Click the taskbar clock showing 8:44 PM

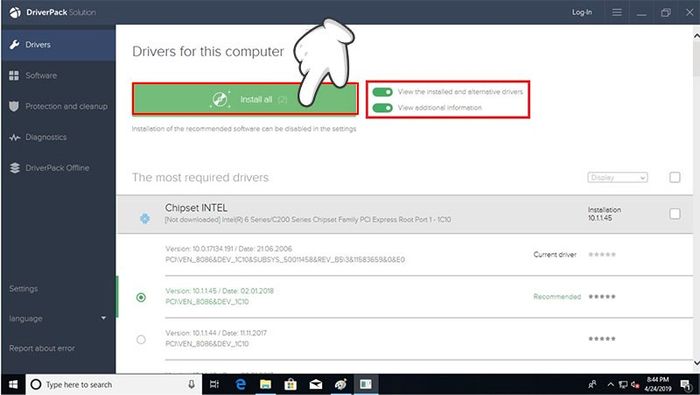[x=658, y=384]
